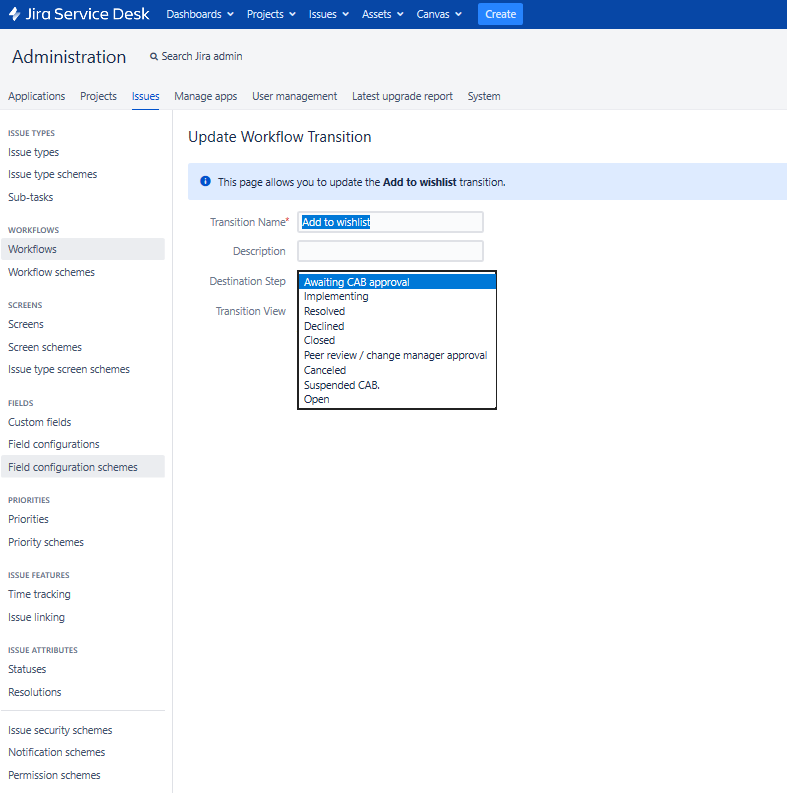
Task: Switch to the Manage apps tab
Action: 205,96
